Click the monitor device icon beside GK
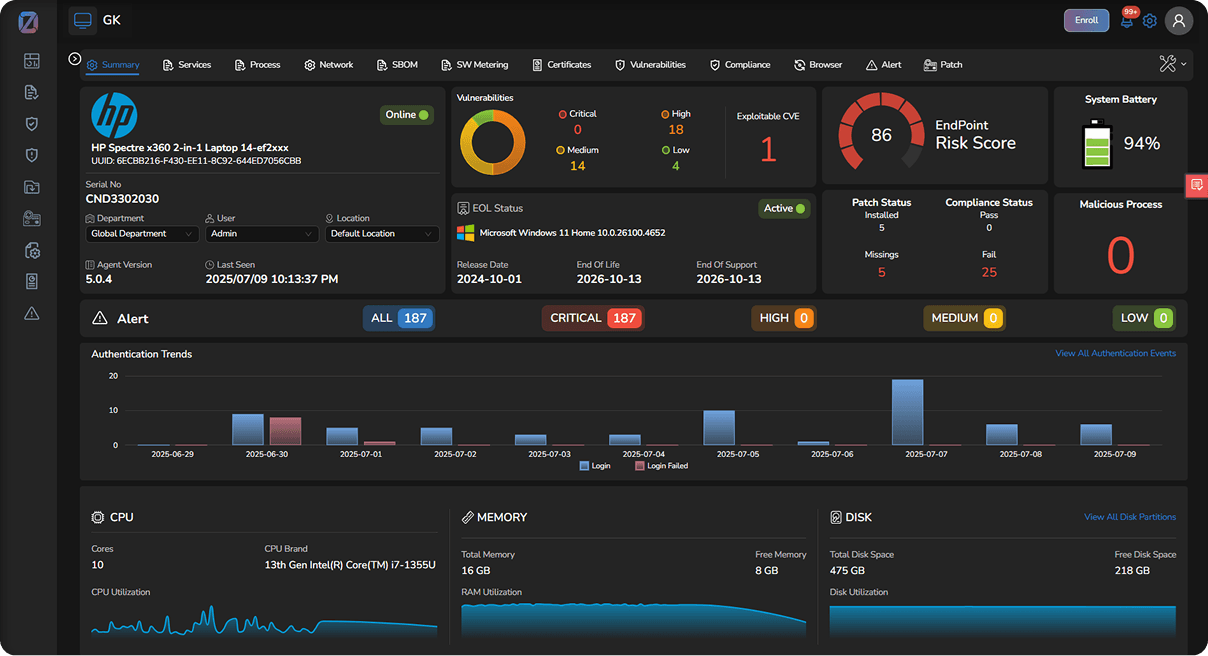The height and width of the screenshot is (656, 1208). 83,20
